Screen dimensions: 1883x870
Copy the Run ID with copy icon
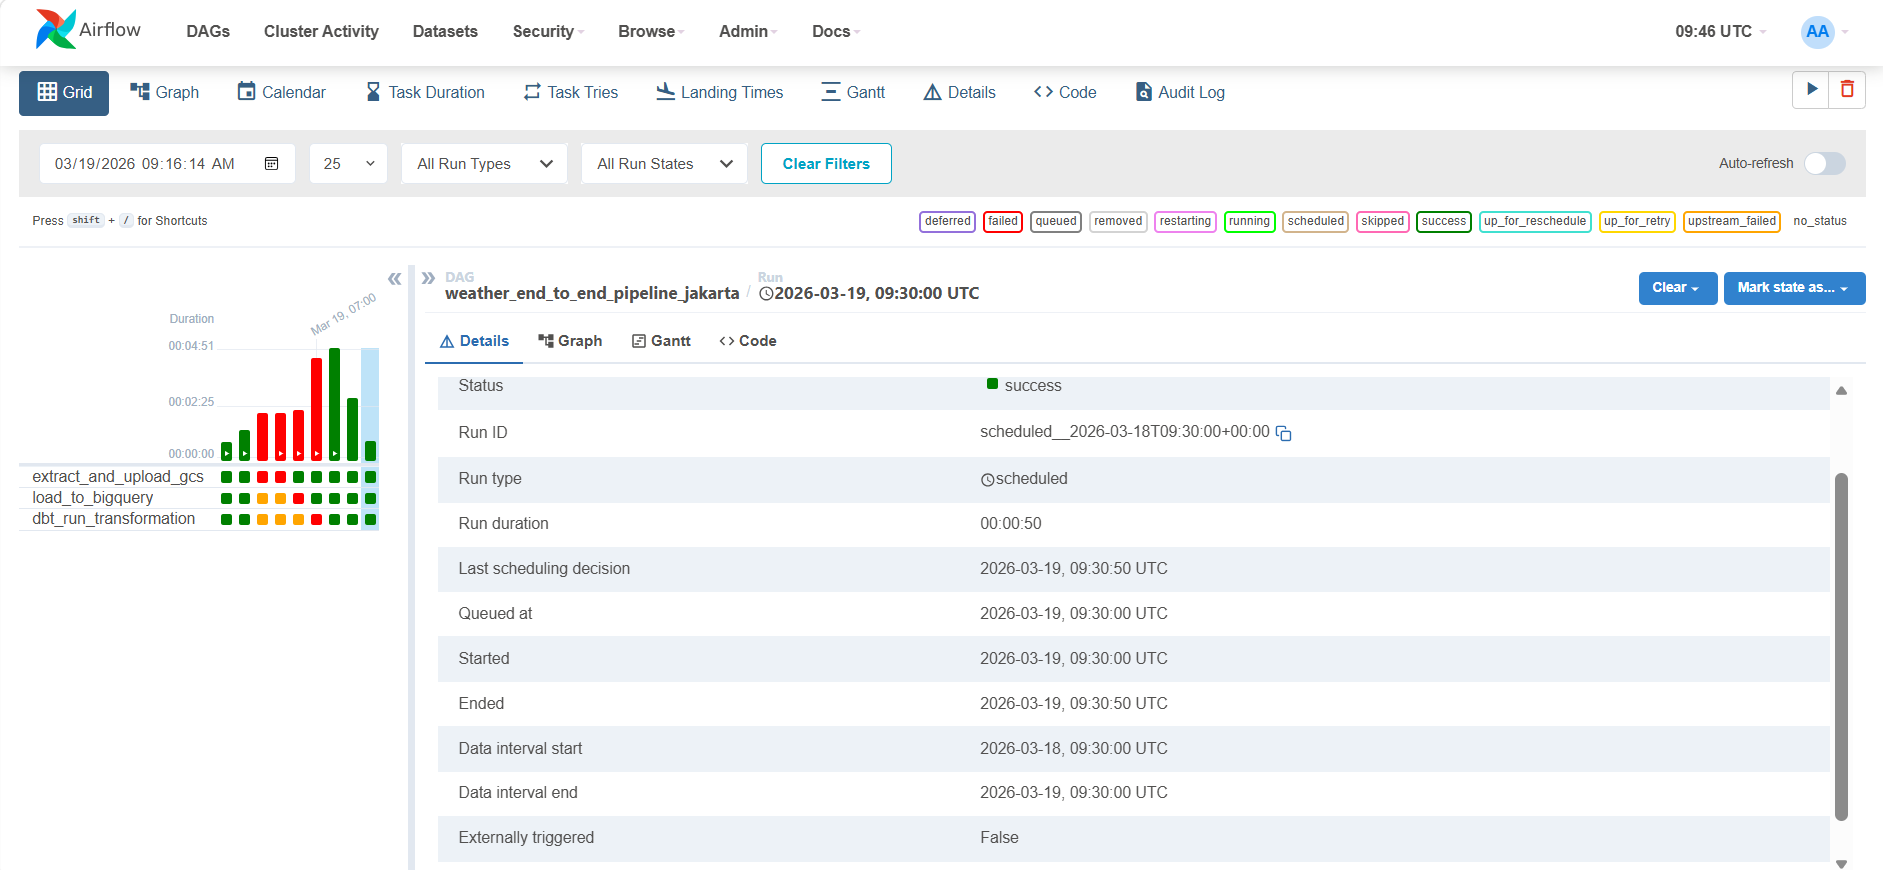1284,433
